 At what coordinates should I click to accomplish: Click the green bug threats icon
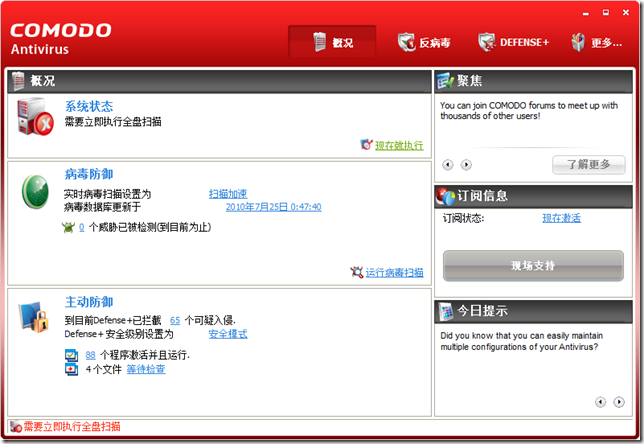[68, 227]
